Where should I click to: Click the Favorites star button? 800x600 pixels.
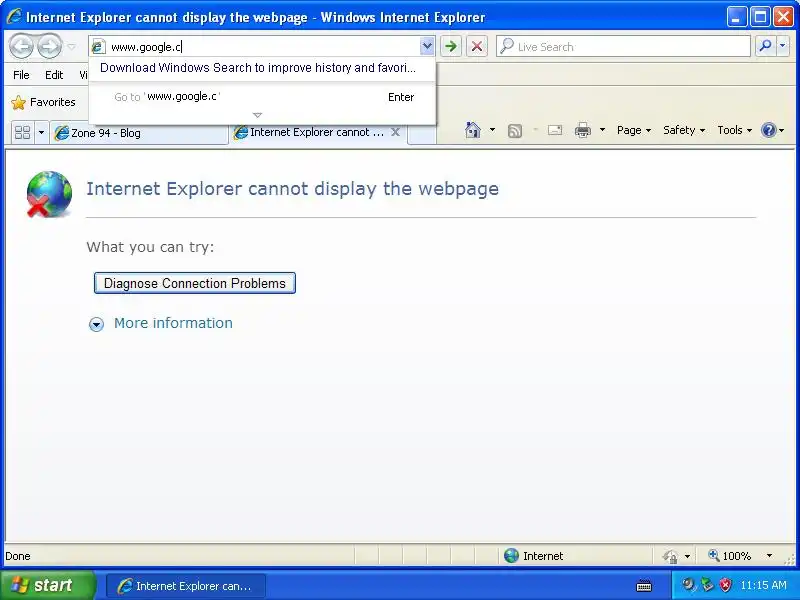43,102
